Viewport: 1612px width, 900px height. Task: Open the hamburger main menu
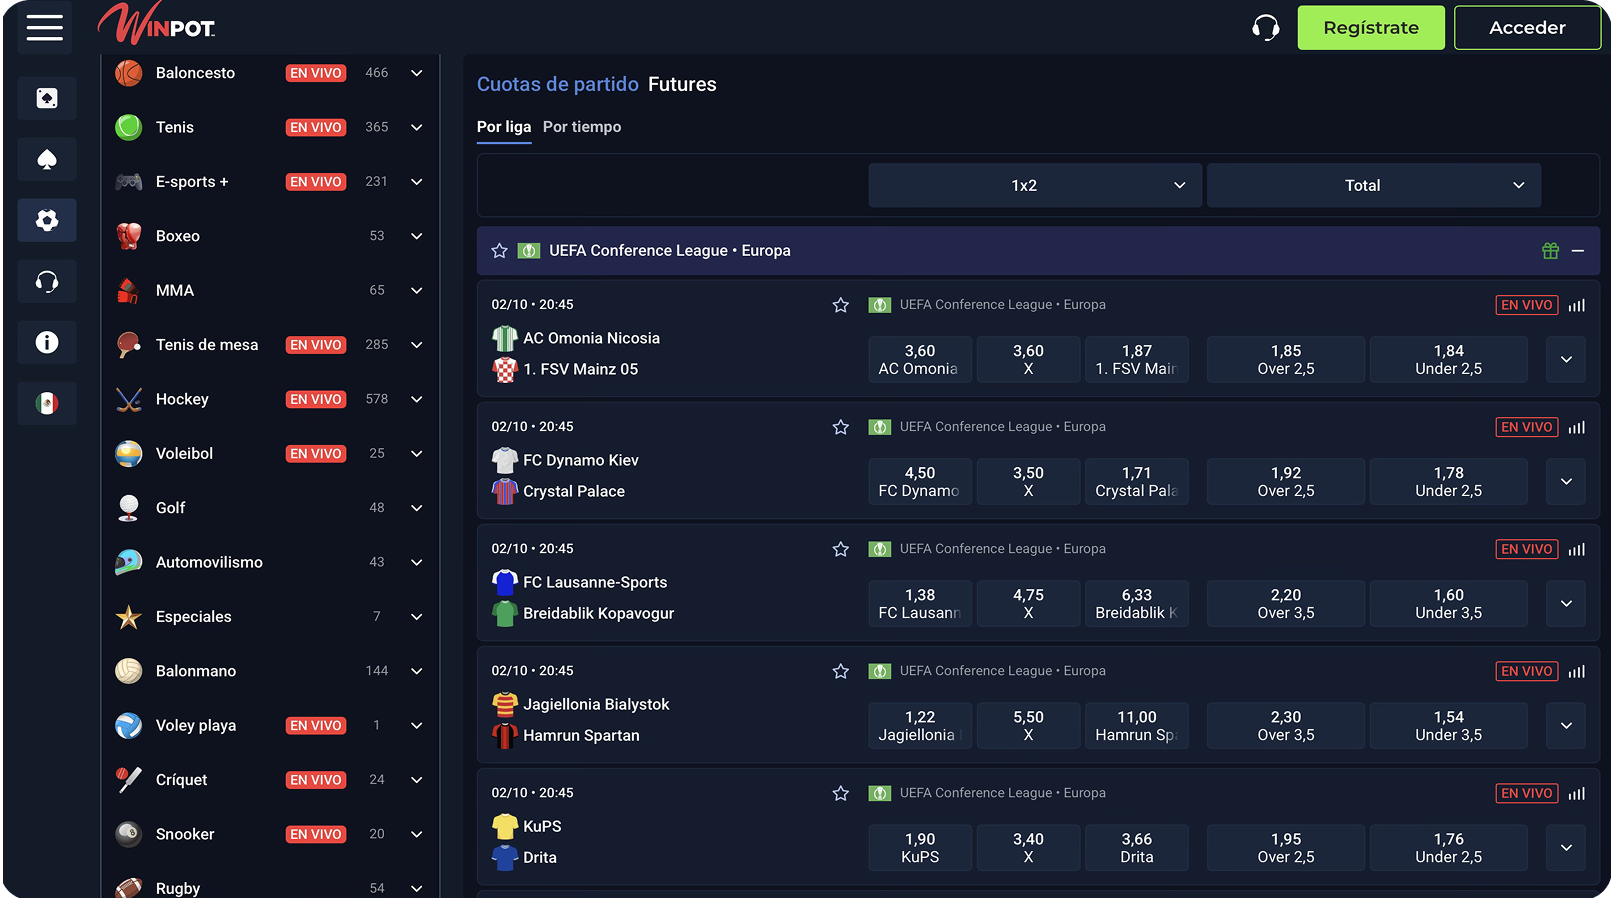45,28
